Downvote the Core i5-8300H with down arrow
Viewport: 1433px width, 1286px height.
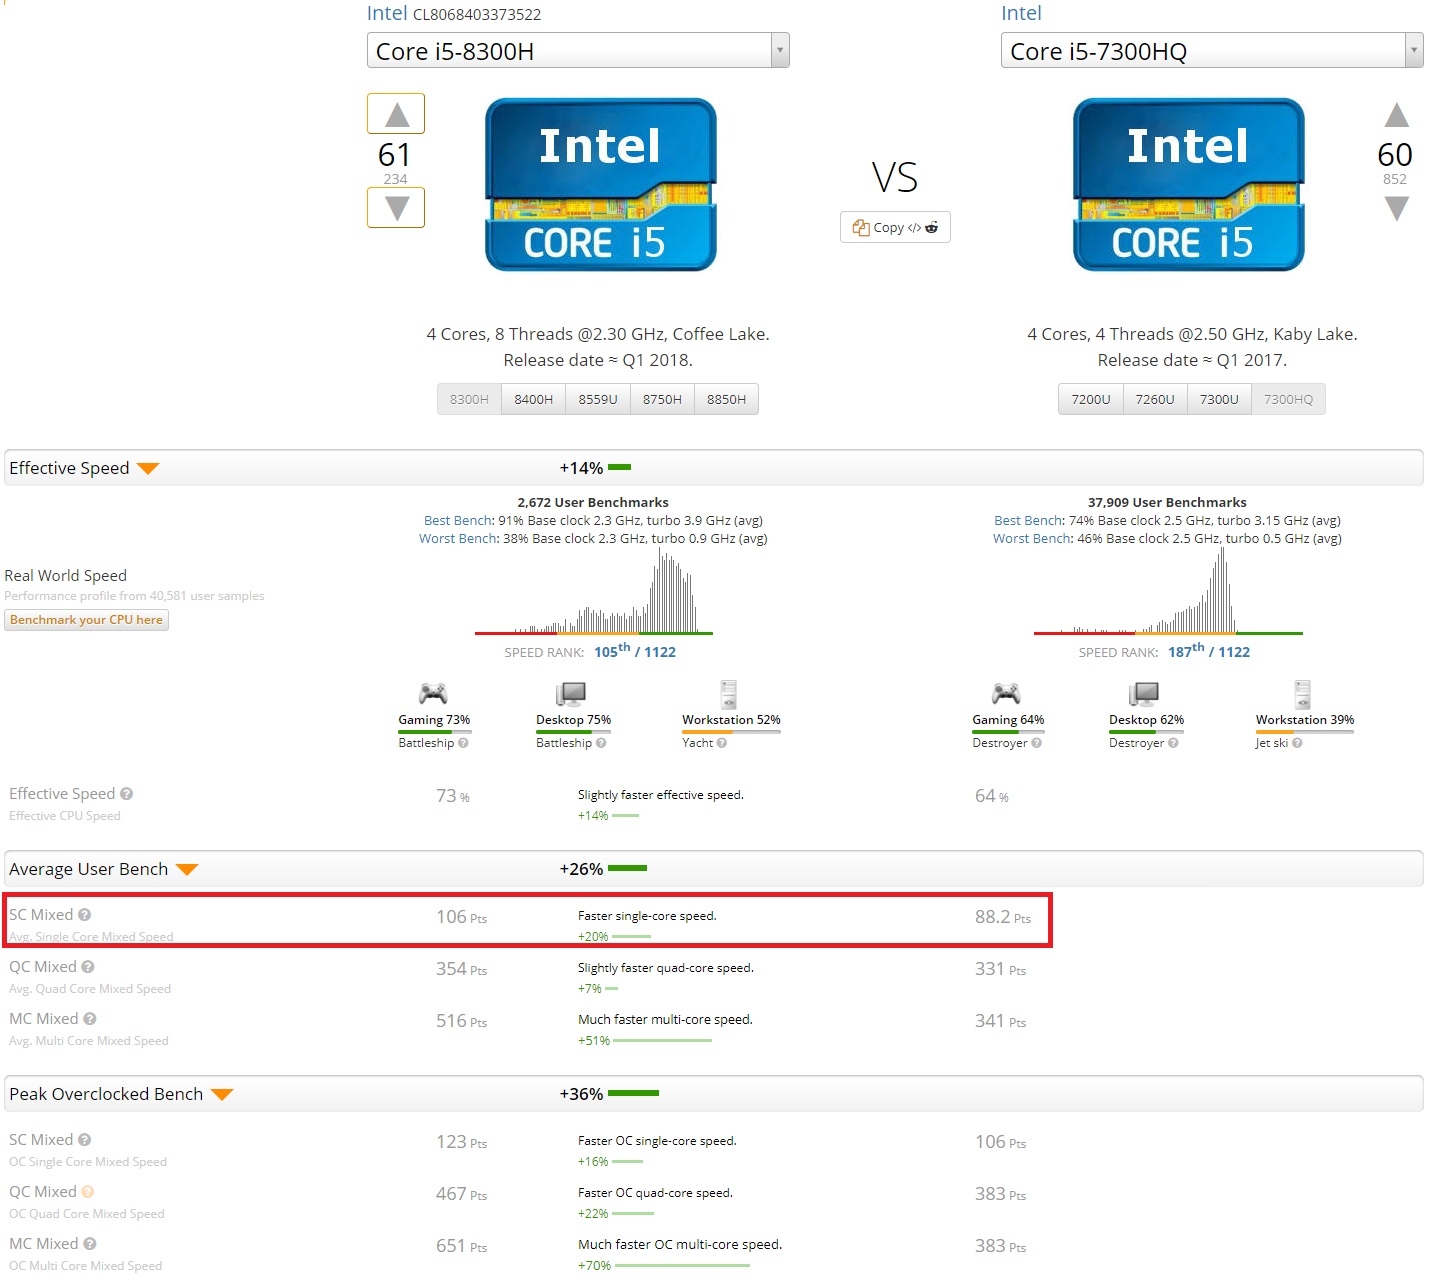point(396,208)
